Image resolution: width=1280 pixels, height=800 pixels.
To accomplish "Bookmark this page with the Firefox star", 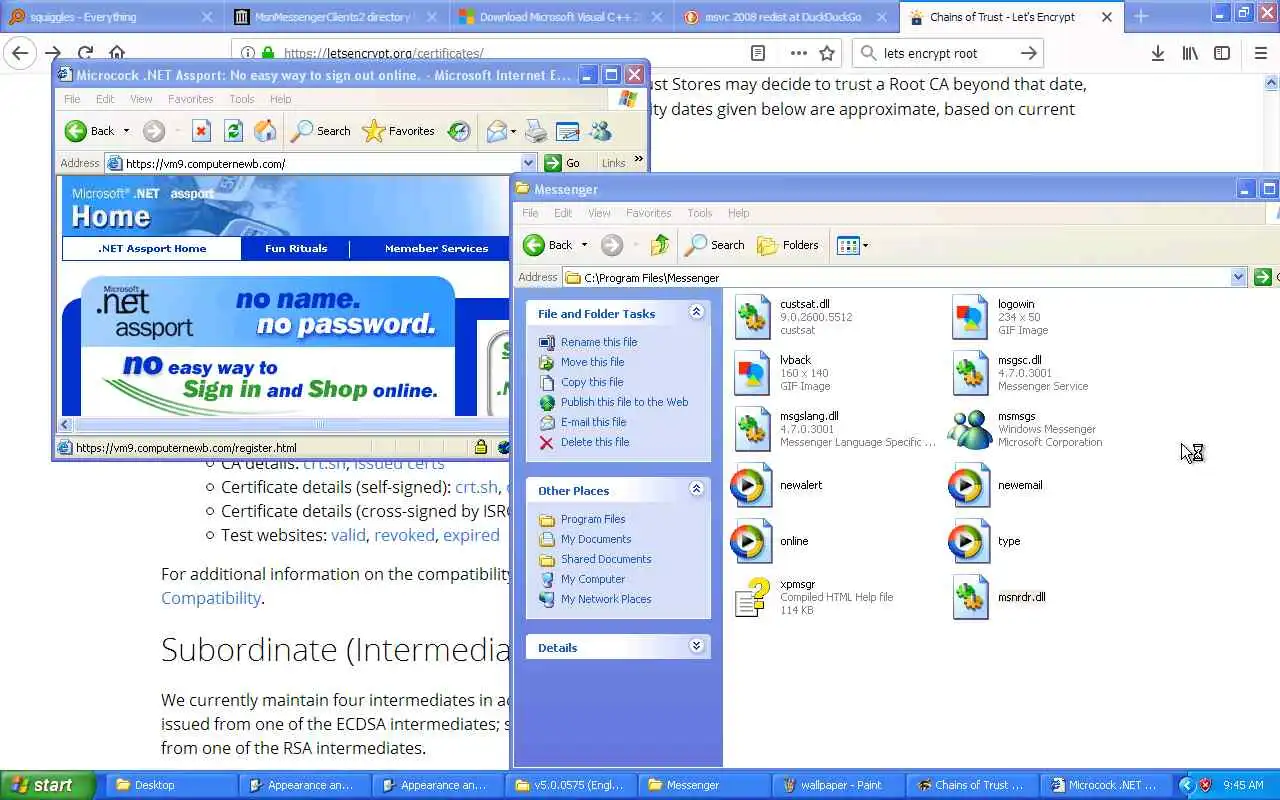I will tap(827, 53).
